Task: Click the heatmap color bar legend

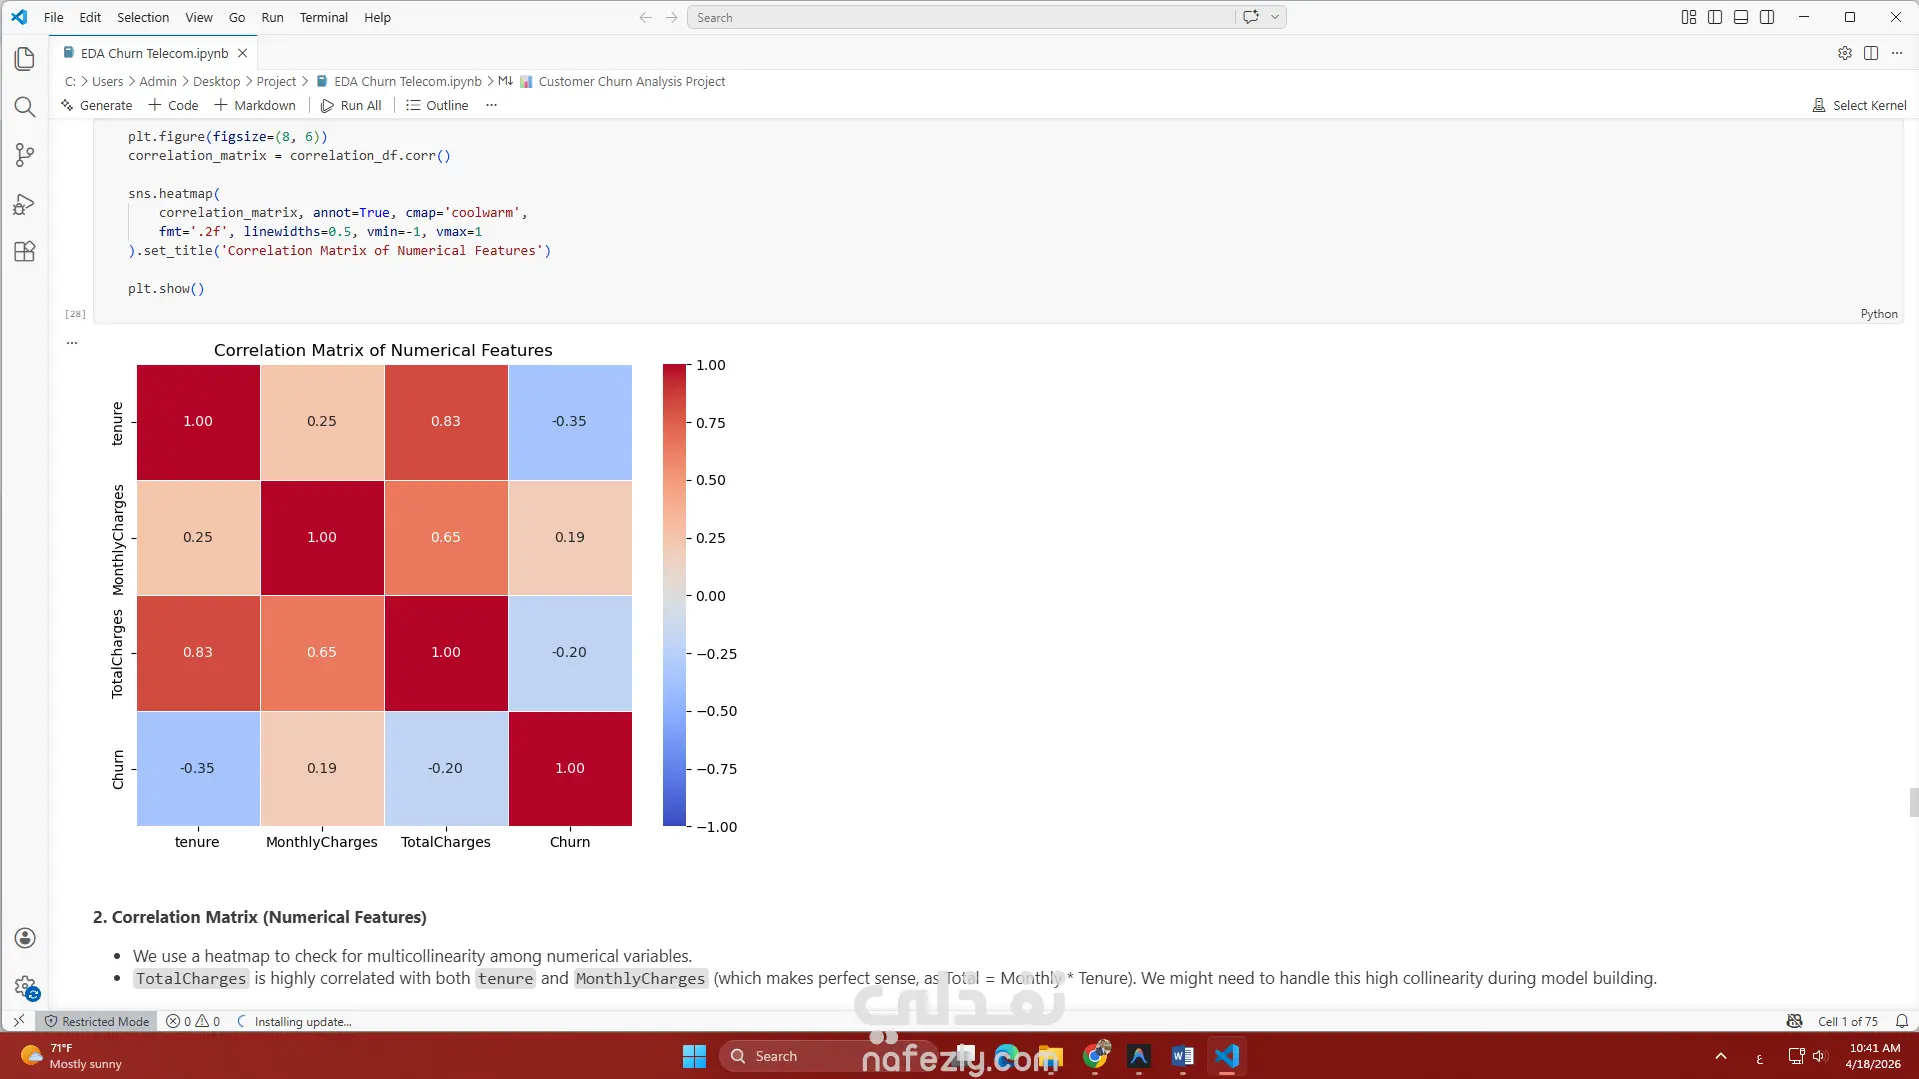Action: (x=674, y=595)
